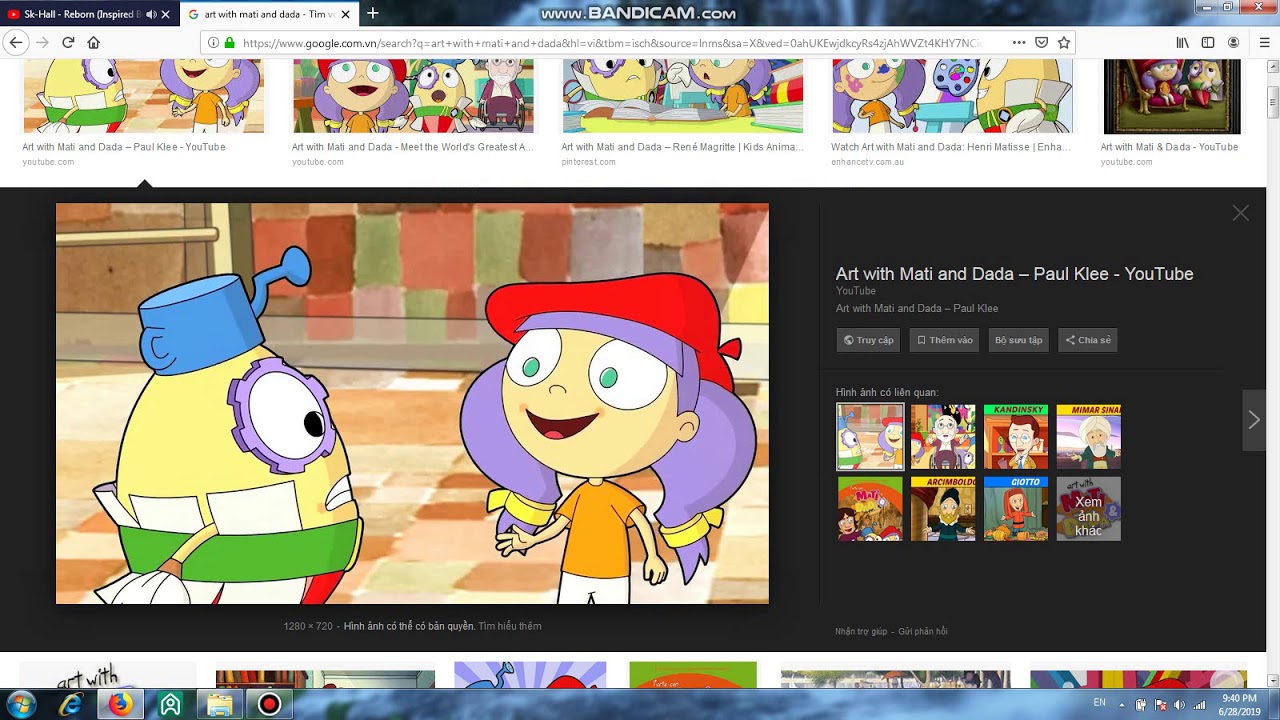This screenshot has height=720, width=1280.
Task: Open the orange Mati related thumbnail
Action: tap(870, 509)
